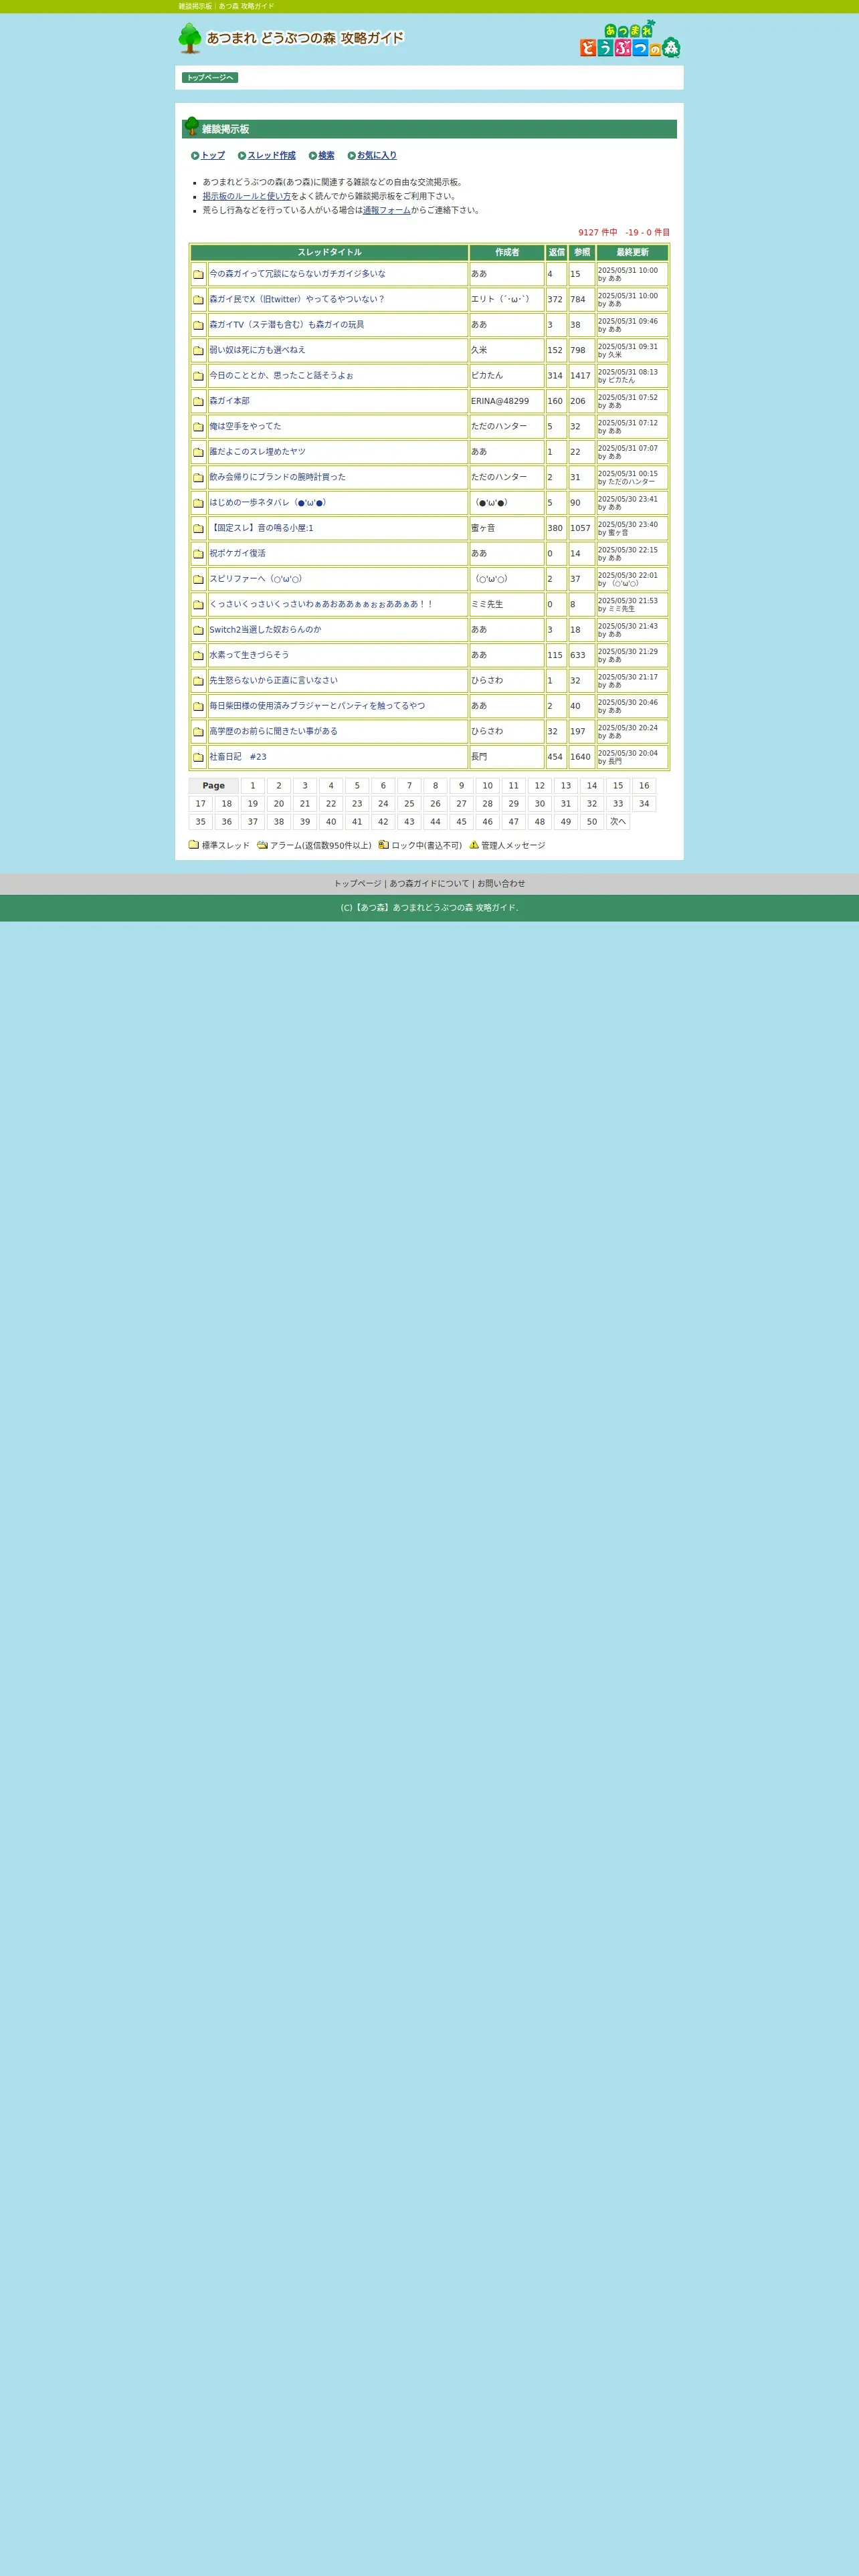This screenshot has width=859, height=2576.
Task: Click the 標準スレッド legend folder icon
Action: pos(194,845)
